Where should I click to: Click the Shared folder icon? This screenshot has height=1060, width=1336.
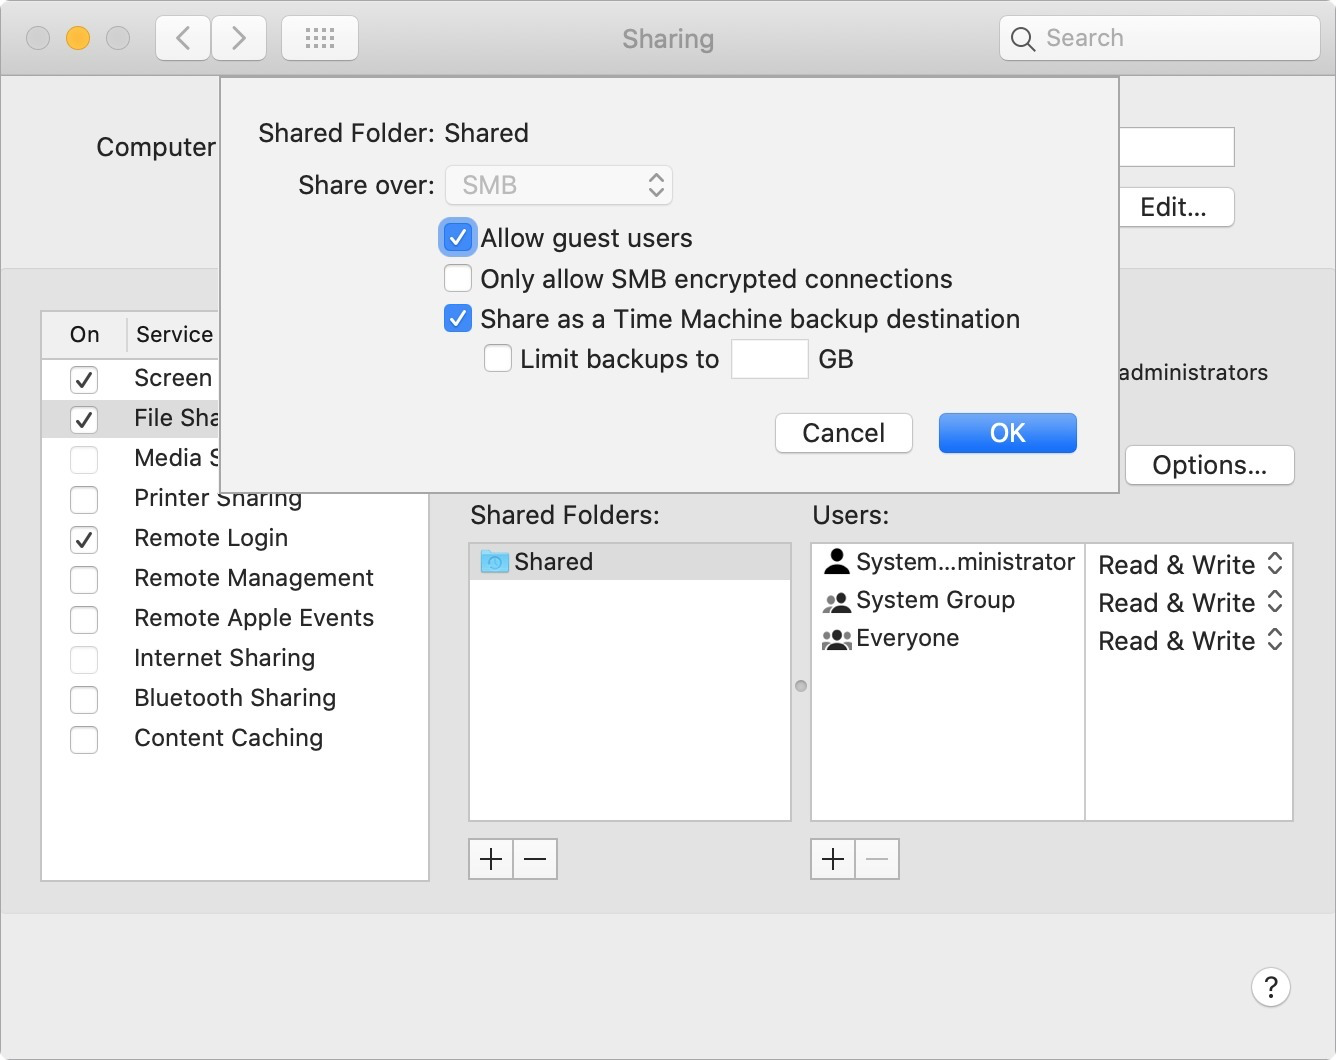pos(495,562)
